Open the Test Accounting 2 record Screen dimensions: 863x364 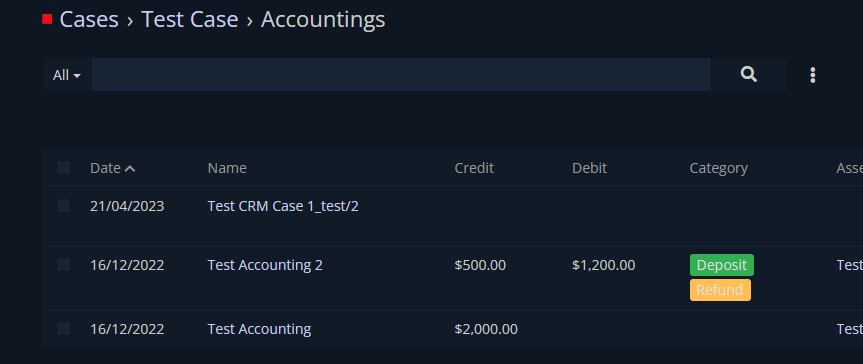(x=265, y=265)
